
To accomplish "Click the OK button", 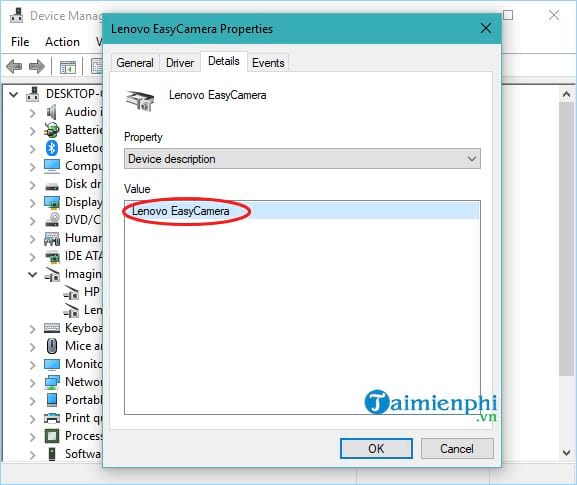I will coord(376,449).
